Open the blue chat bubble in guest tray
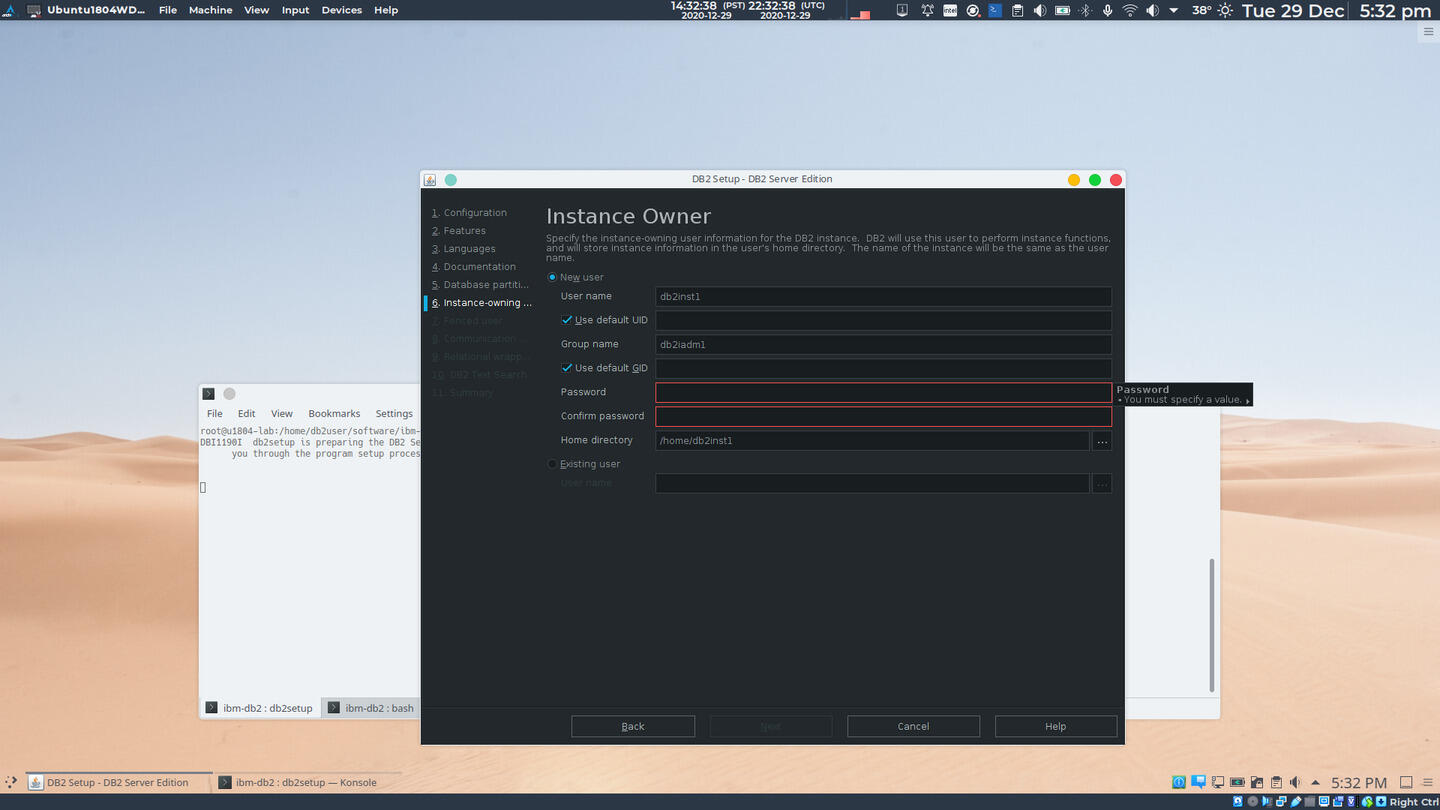 coord(1199,782)
